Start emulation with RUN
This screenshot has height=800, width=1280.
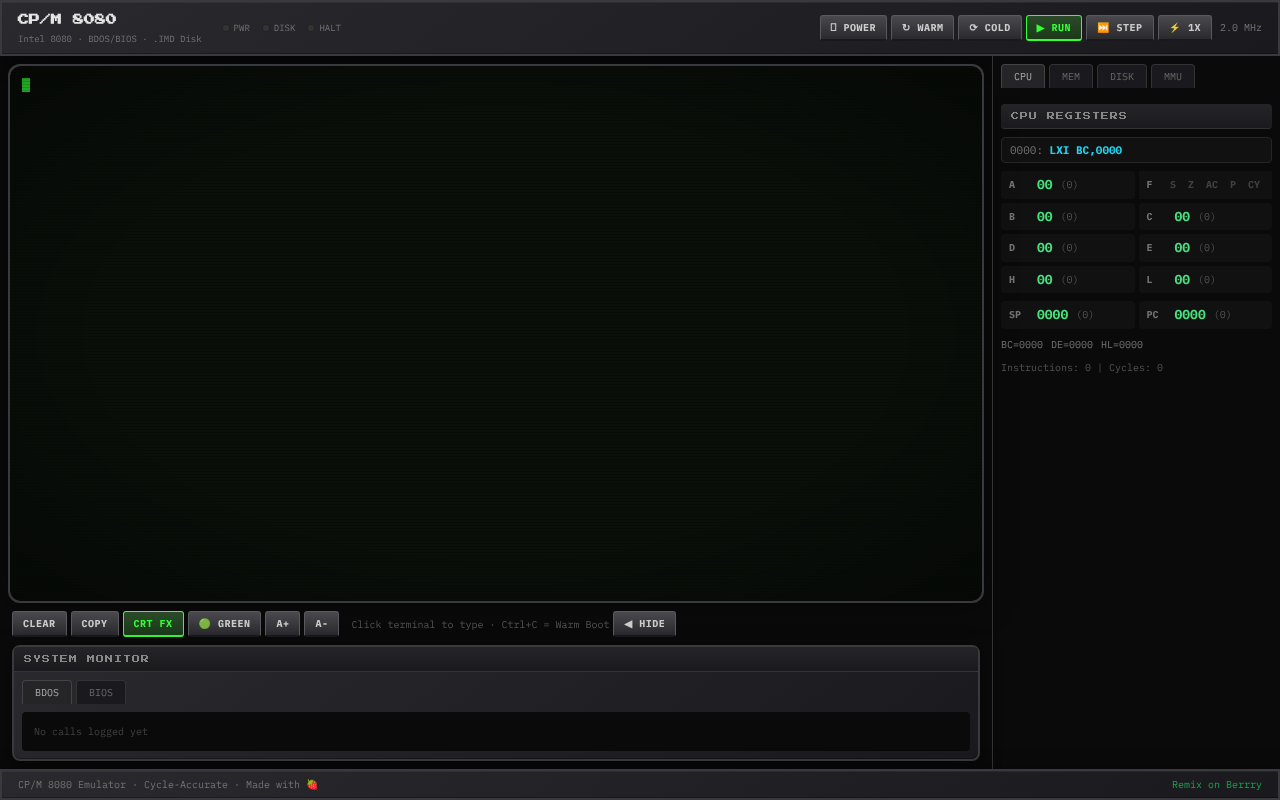coord(1054,28)
